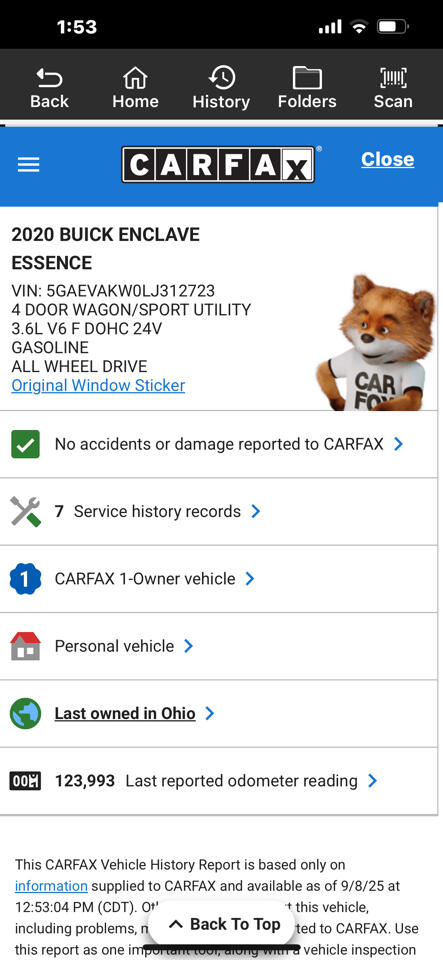The width and height of the screenshot is (443, 960).
Task: Expand Last reported odometer reading chevron
Action: point(372,781)
